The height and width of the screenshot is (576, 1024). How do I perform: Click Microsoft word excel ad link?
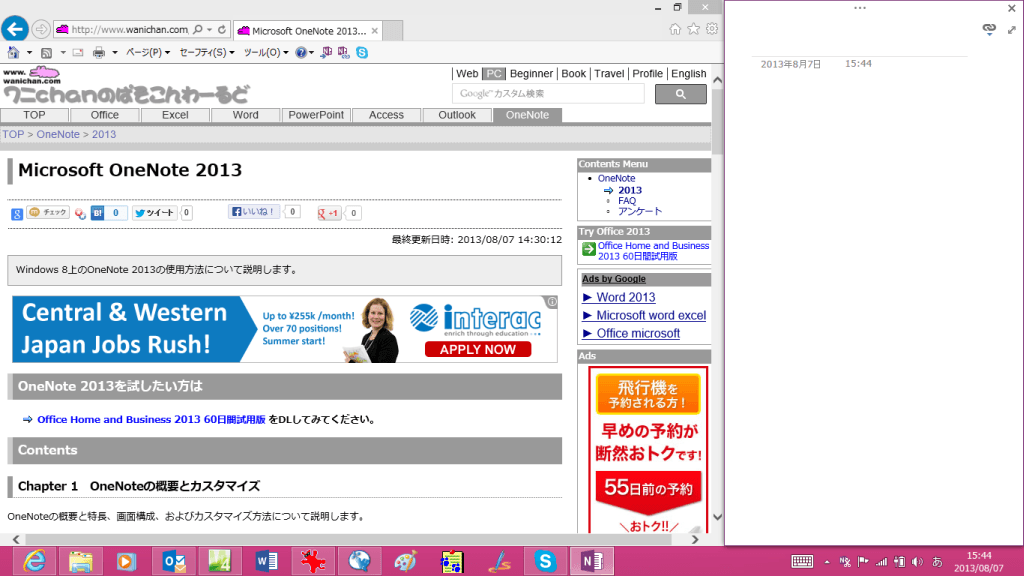click(650, 315)
